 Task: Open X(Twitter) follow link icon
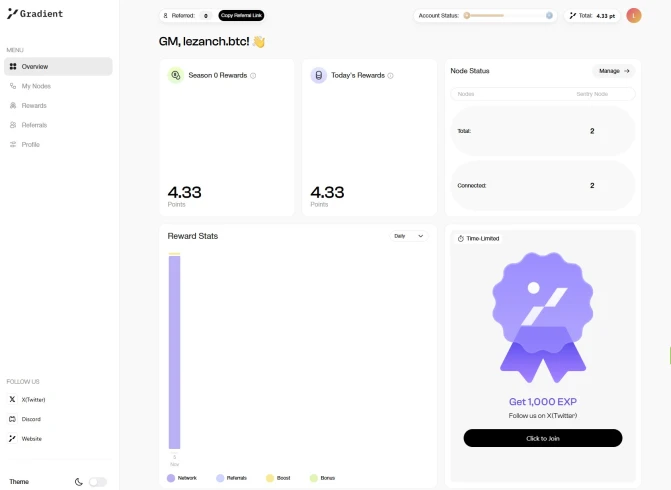[12, 399]
